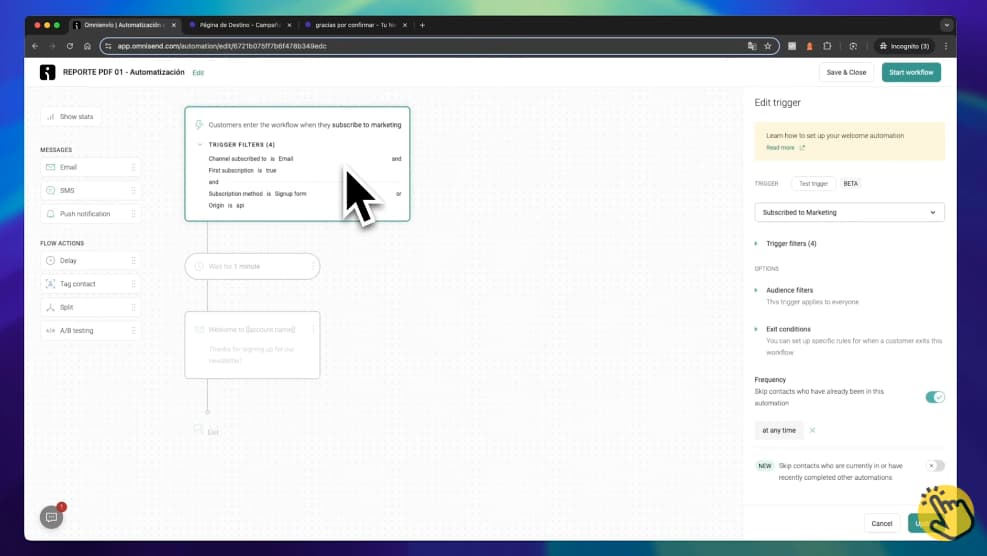Screen dimensions: 987x556
Task: Enable skip contacts in other automations toggle
Action: tap(935, 466)
